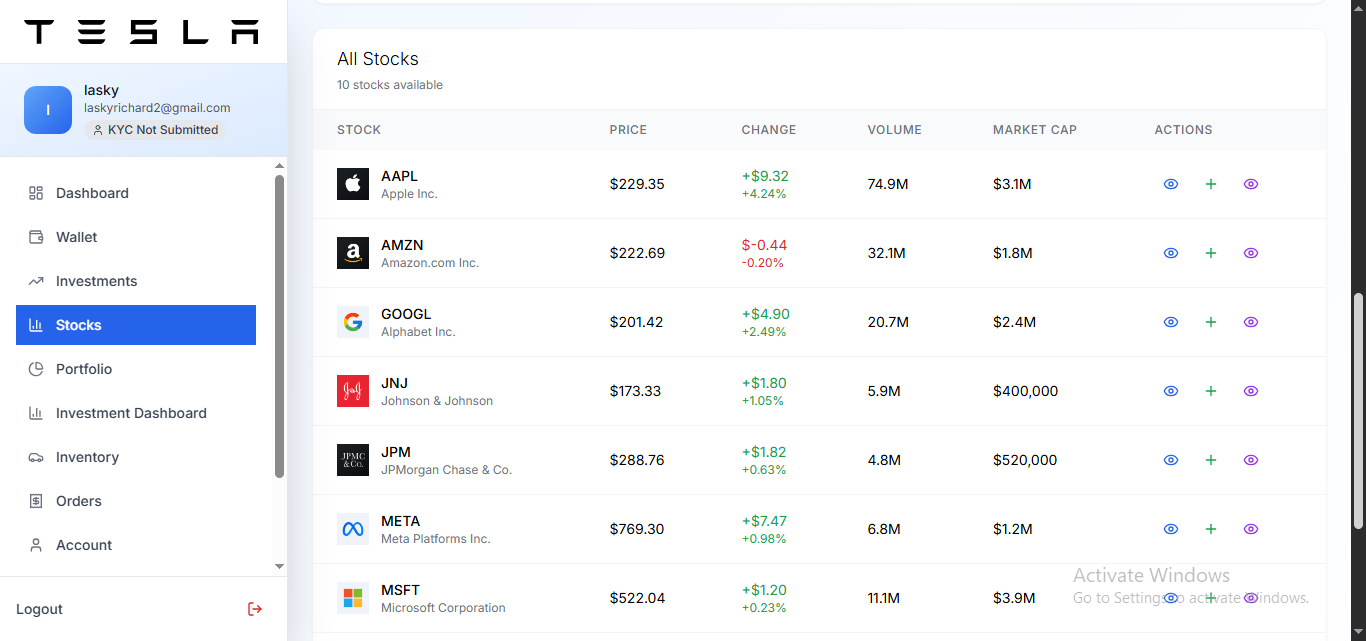
Task: Click the sidebar scrollbar up arrow
Action: point(279,167)
